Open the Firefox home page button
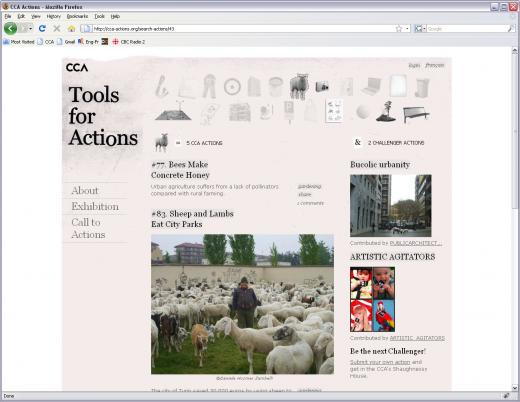Screen dimensions: 520x402 (x=71, y=29)
